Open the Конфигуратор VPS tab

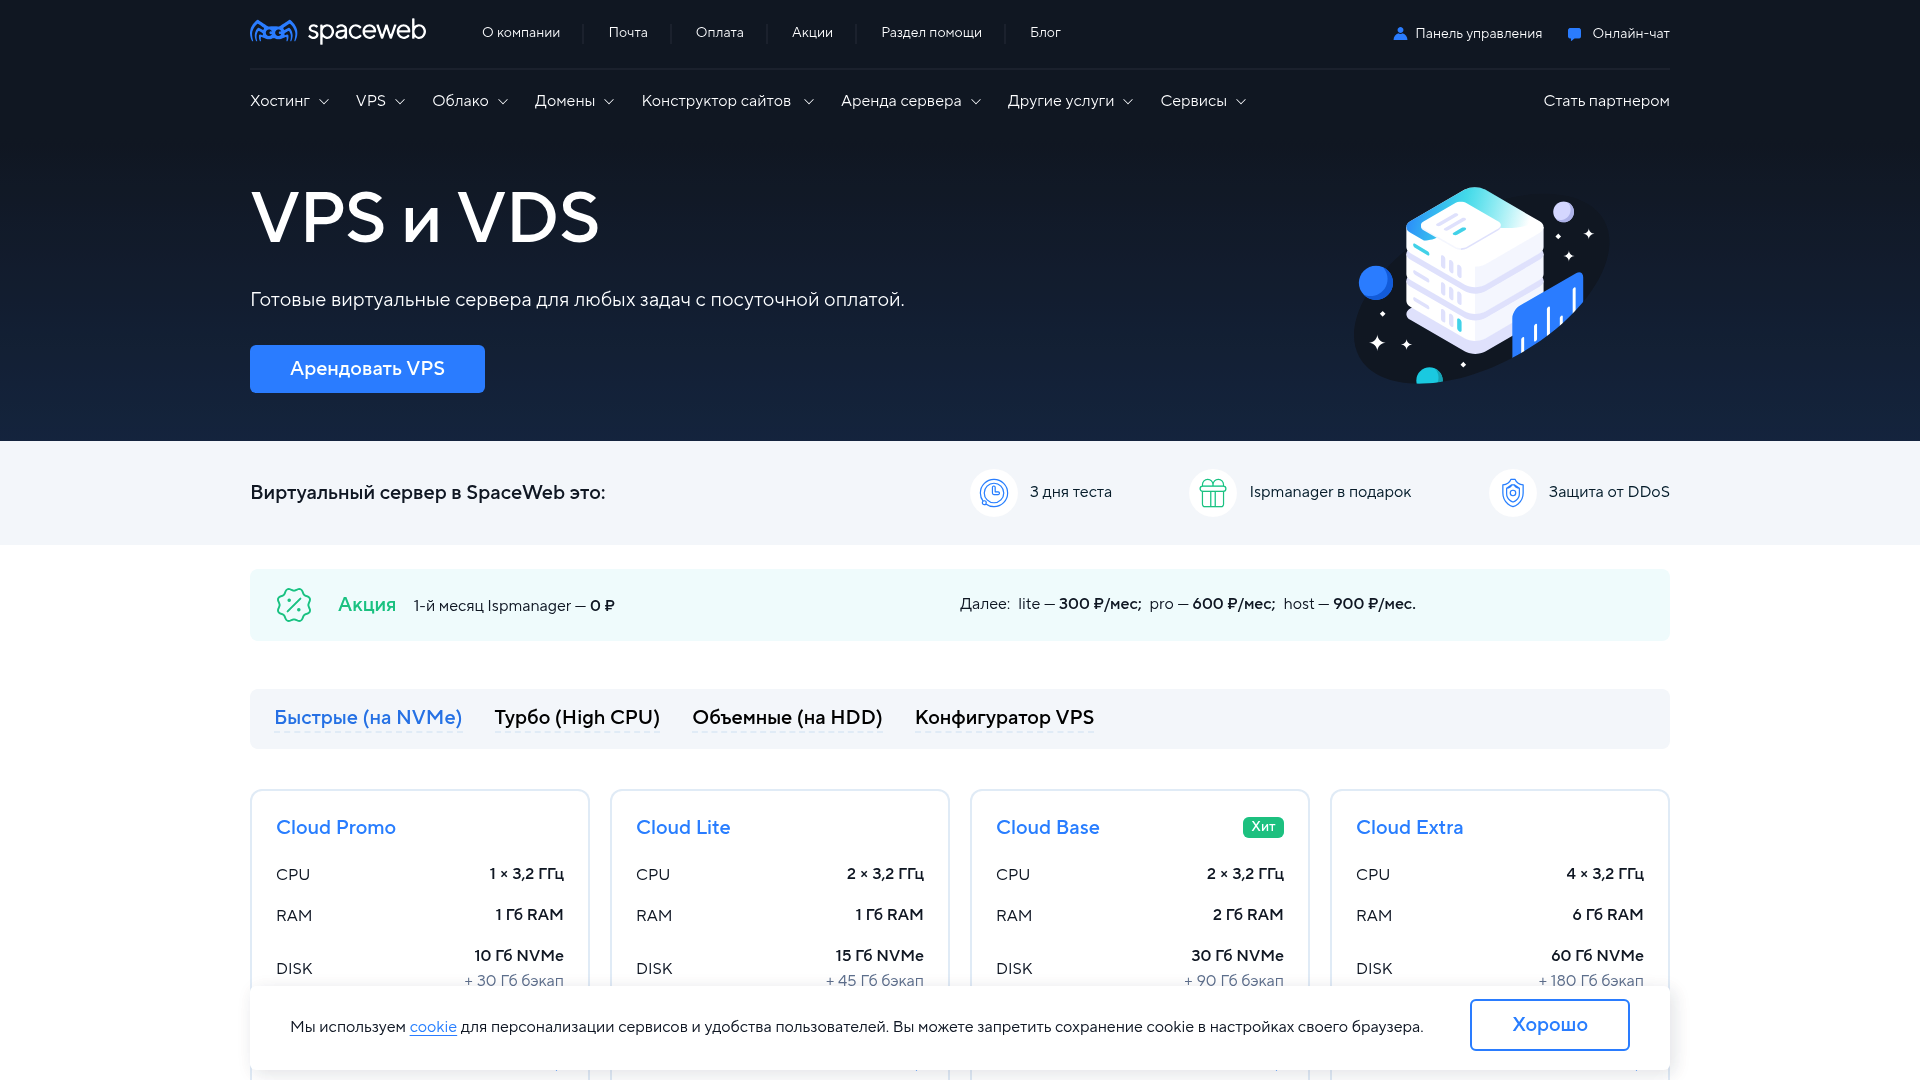click(x=1004, y=718)
